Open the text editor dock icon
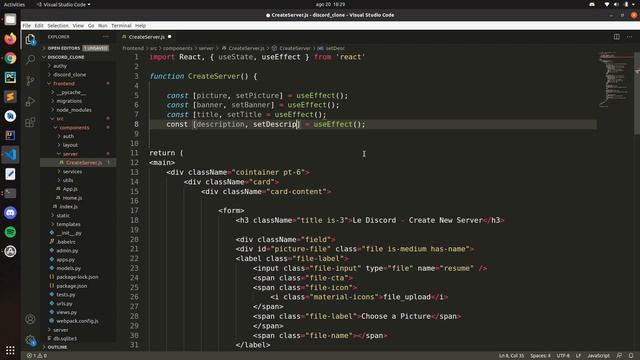 [10, 174]
